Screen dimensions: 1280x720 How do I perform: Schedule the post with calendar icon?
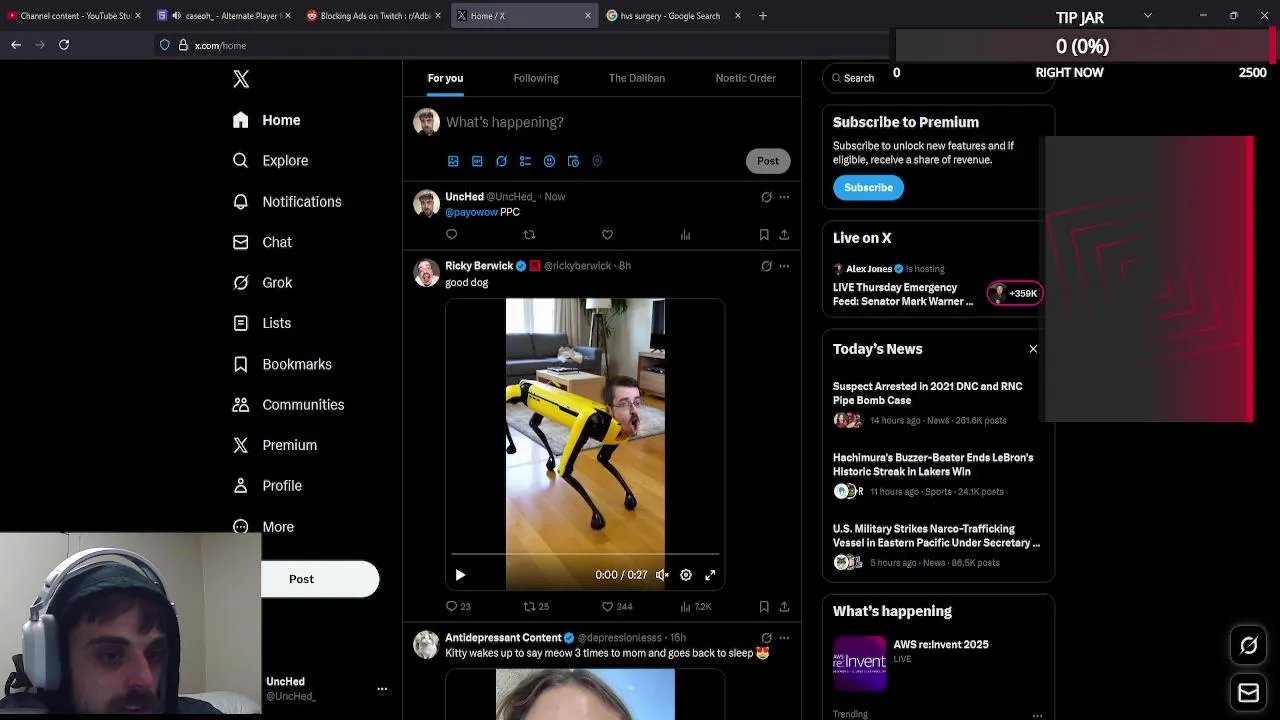(x=573, y=161)
